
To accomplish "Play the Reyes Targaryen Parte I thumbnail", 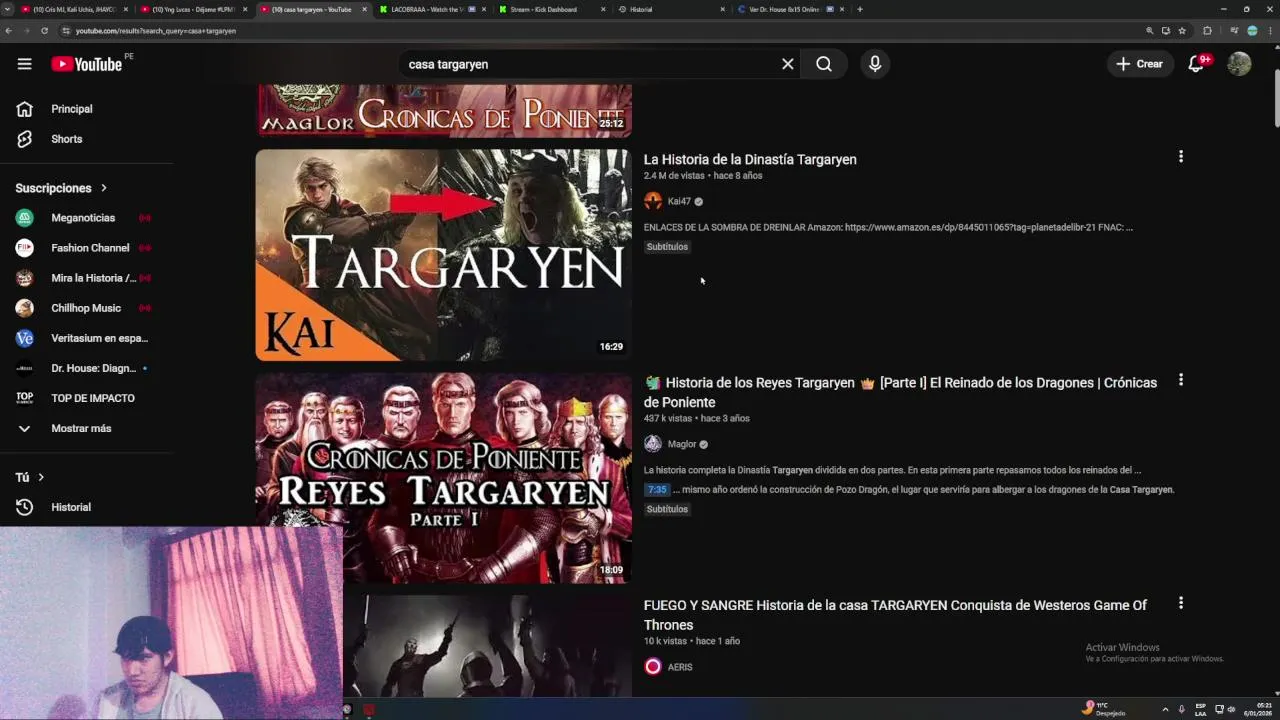I will click(x=443, y=478).
